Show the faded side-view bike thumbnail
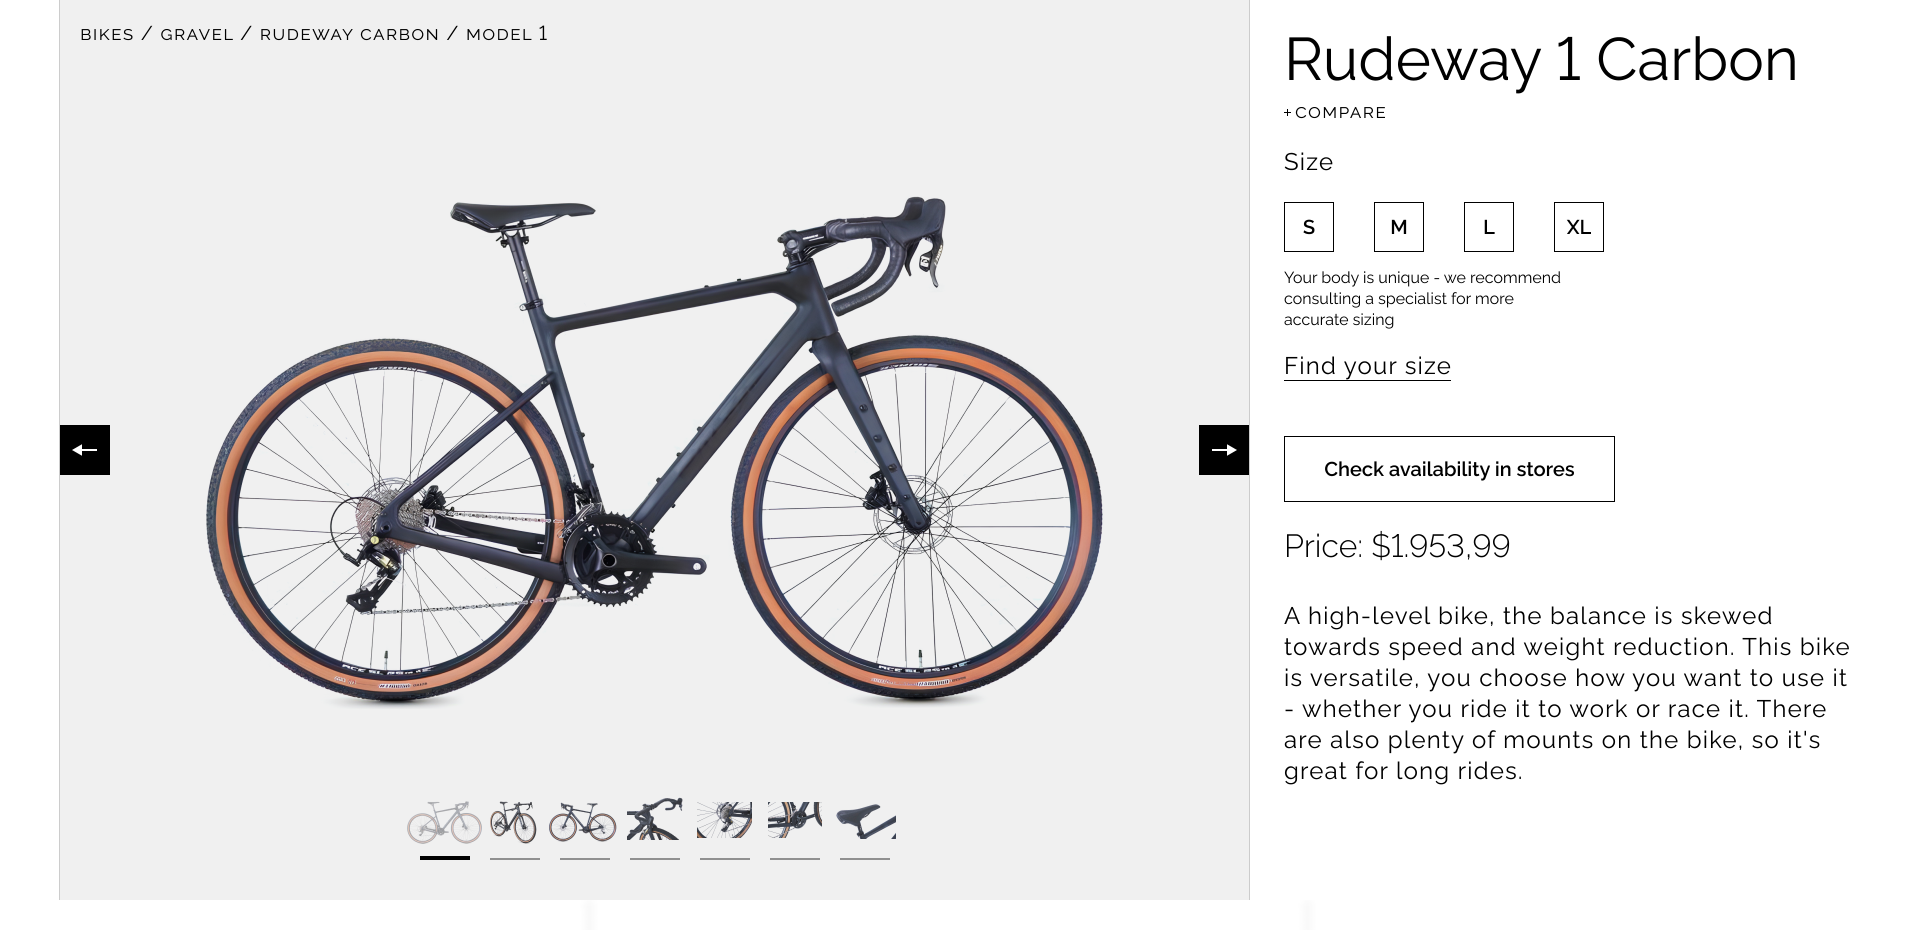The width and height of the screenshot is (1920, 930). click(444, 822)
